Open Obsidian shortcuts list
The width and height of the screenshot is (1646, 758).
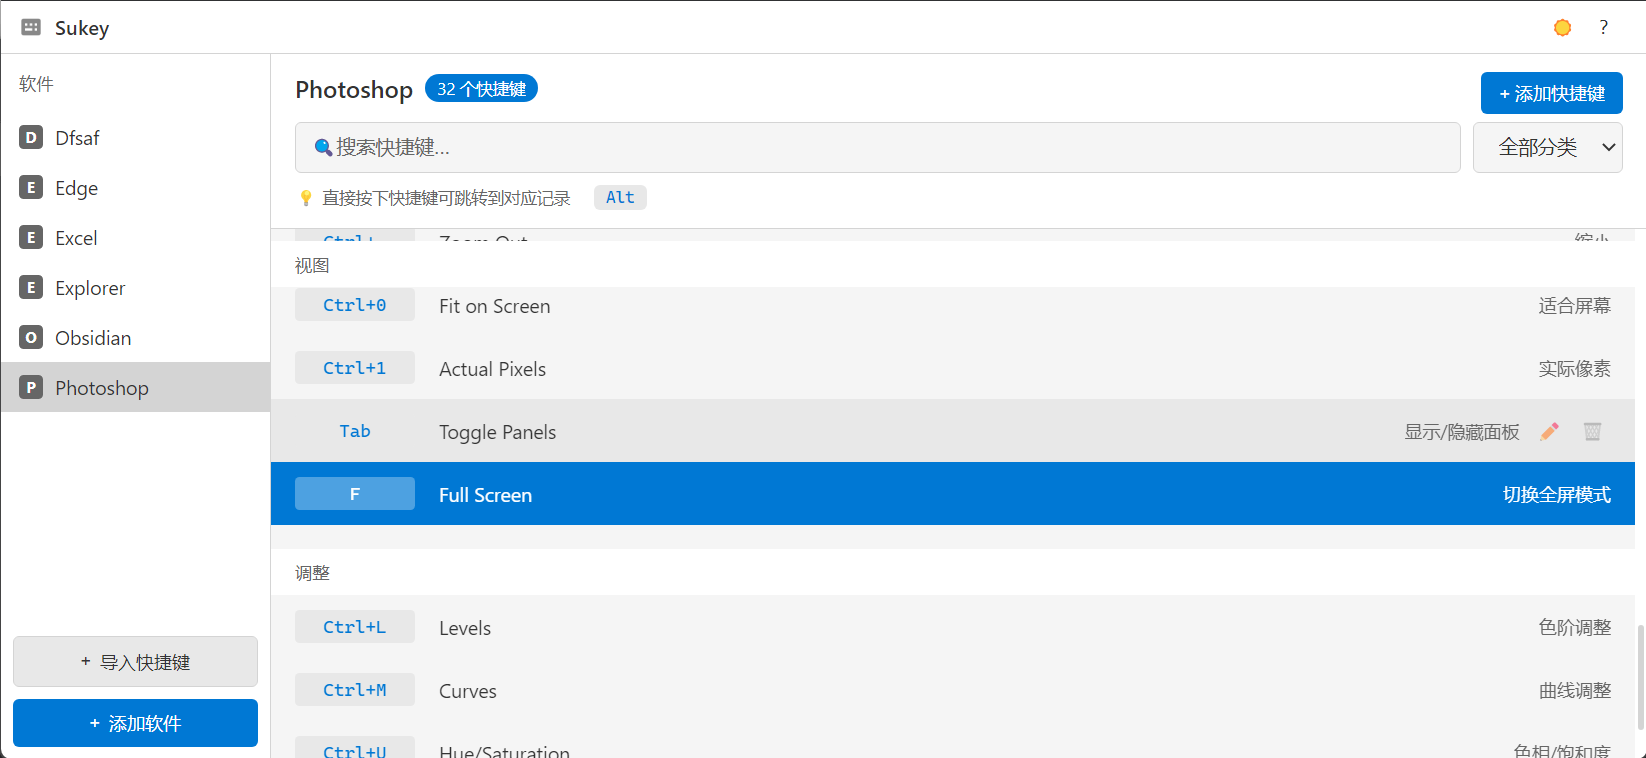135,337
